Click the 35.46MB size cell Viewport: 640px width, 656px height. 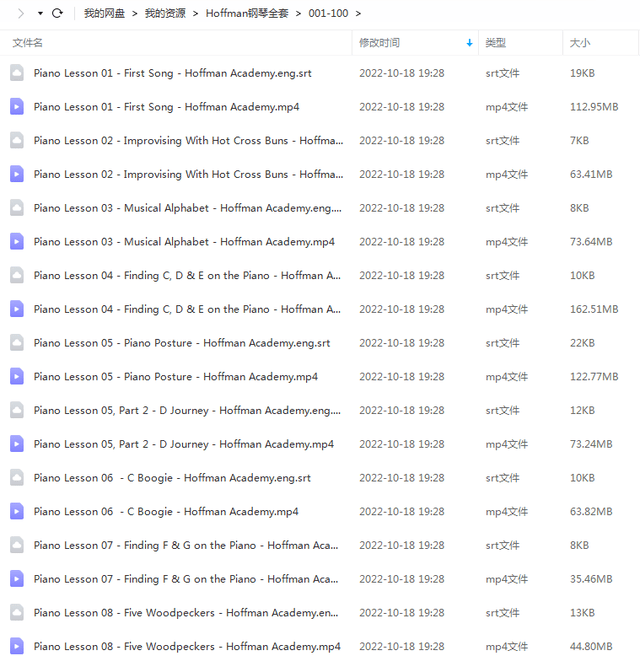591,579
